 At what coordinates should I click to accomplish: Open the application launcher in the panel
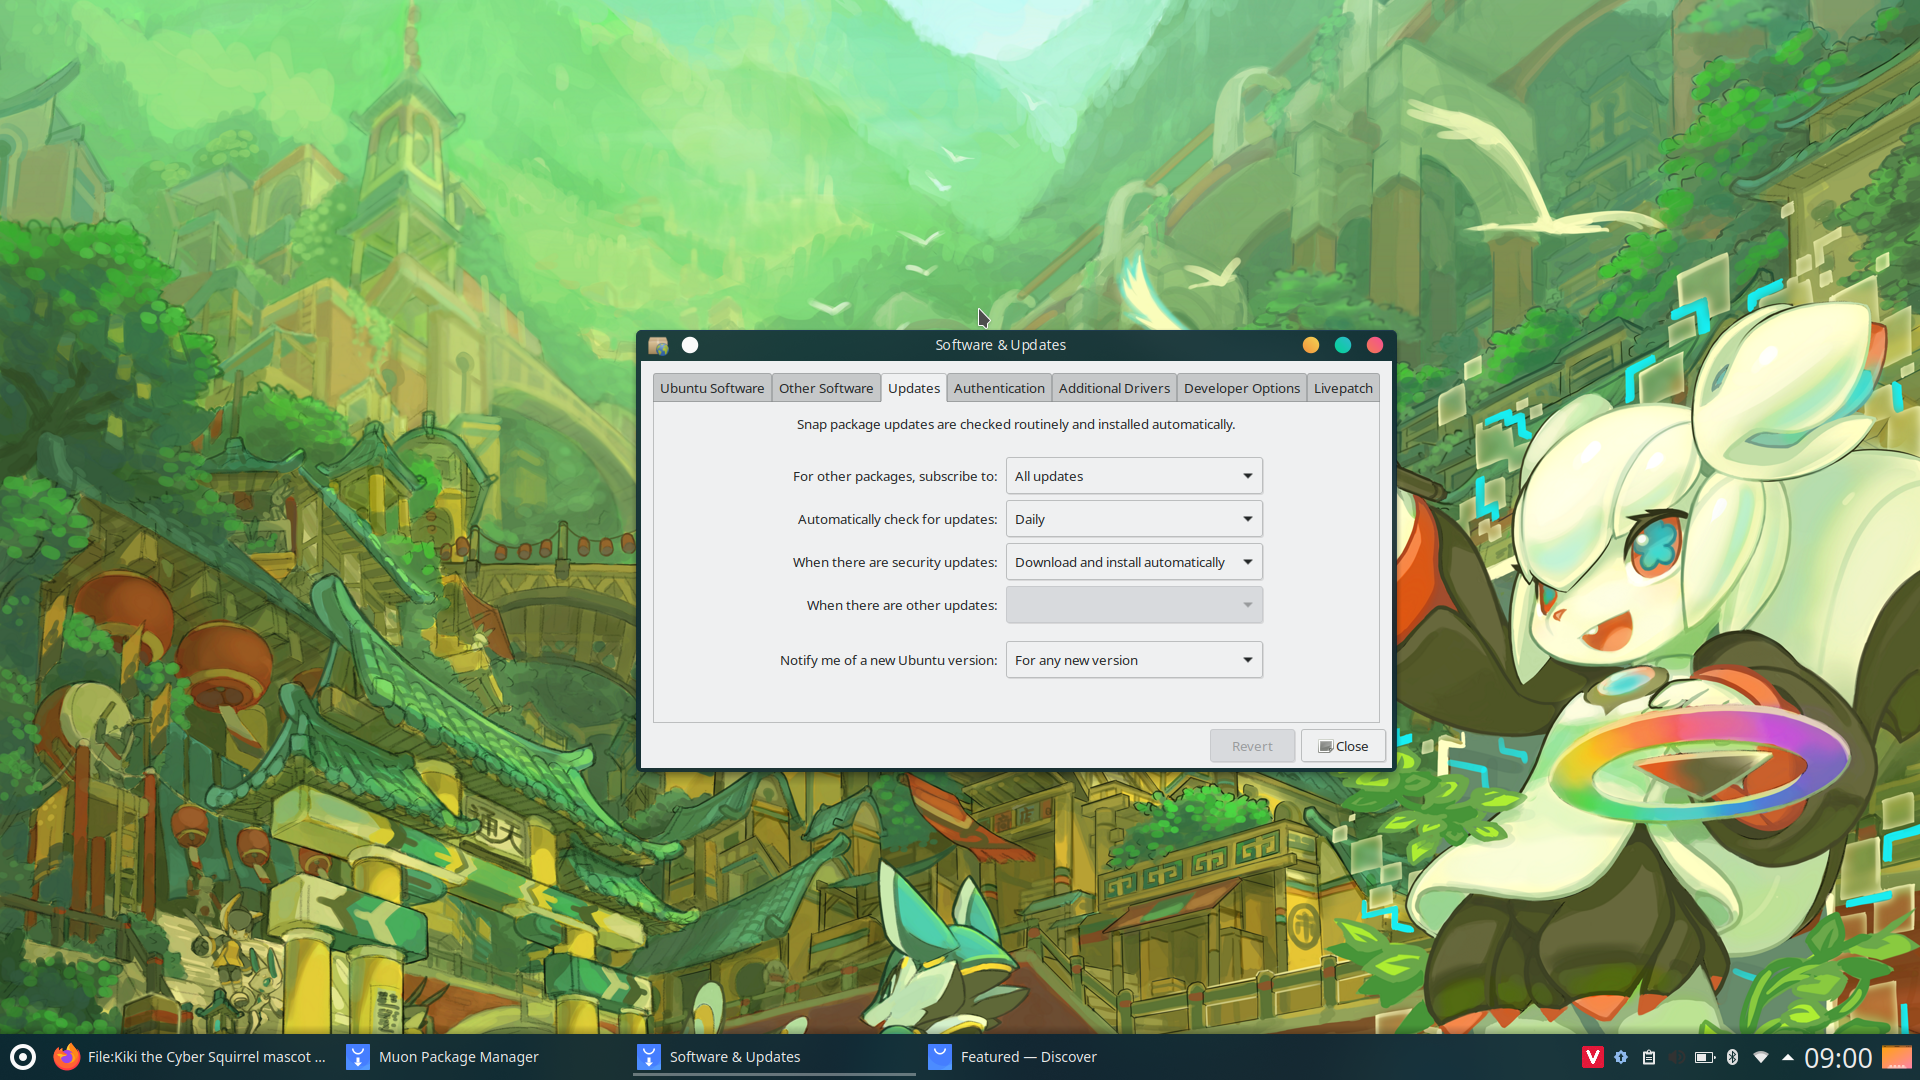pos(23,1057)
